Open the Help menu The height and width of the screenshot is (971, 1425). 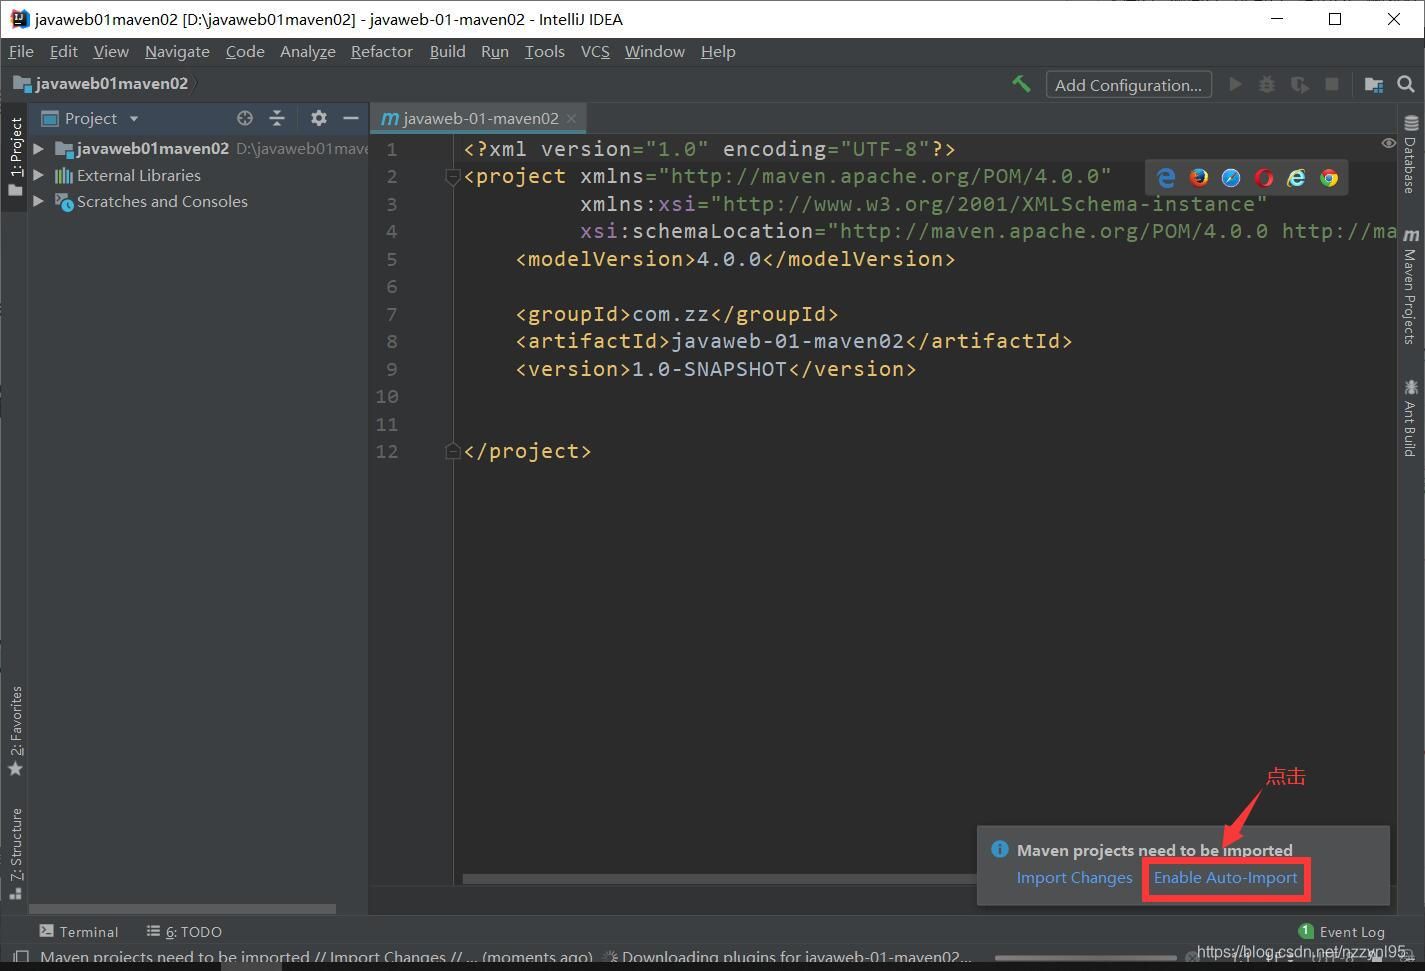[x=718, y=51]
